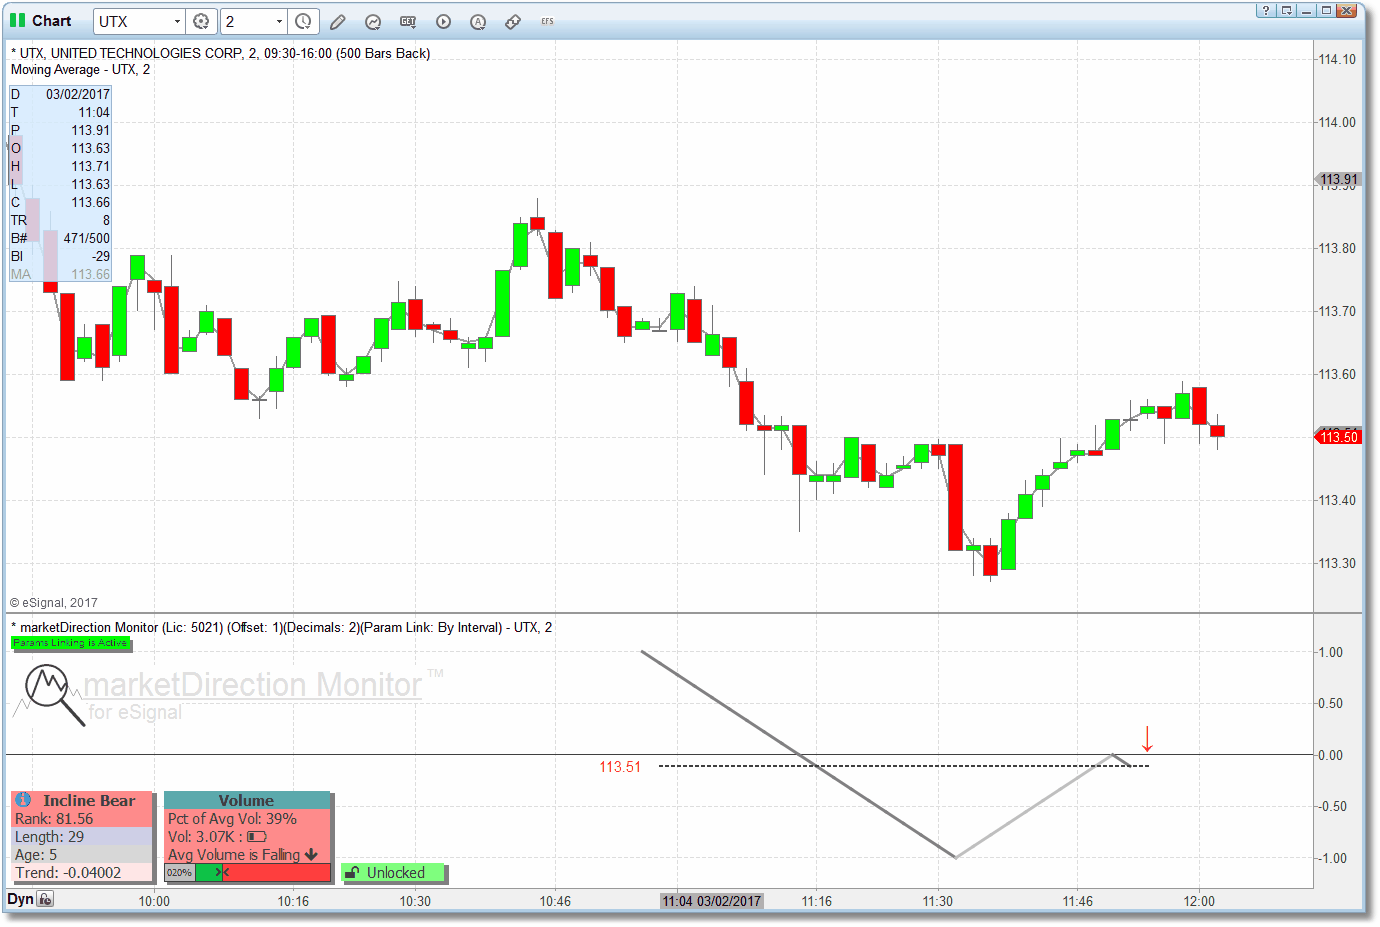Click the Pct of Avg Vol: 39% text
The width and height of the screenshot is (1380, 927).
[x=232, y=818]
